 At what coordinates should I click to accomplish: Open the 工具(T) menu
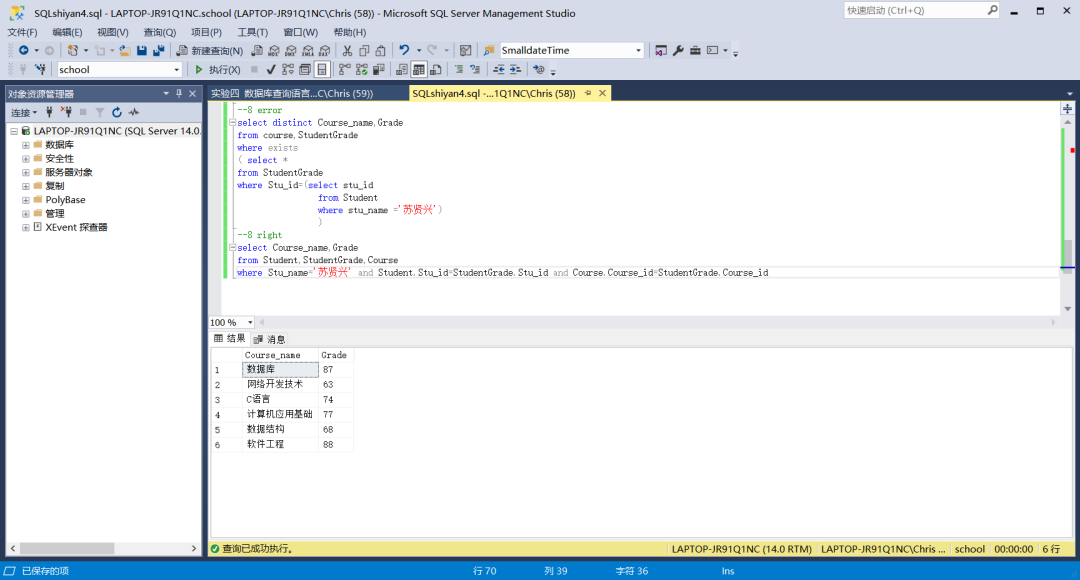pyautogui.click(x=253, y=32)
